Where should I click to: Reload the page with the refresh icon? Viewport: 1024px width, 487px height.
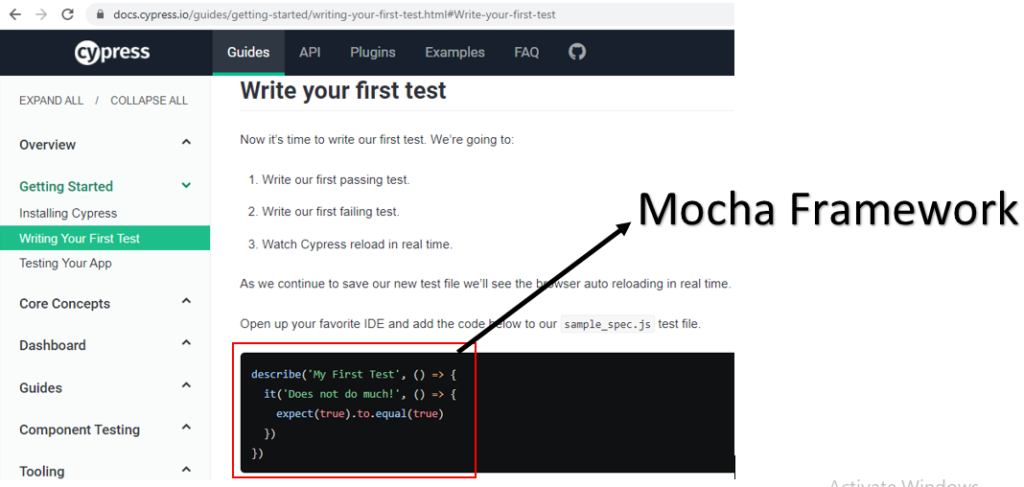(x=67, y=14)
